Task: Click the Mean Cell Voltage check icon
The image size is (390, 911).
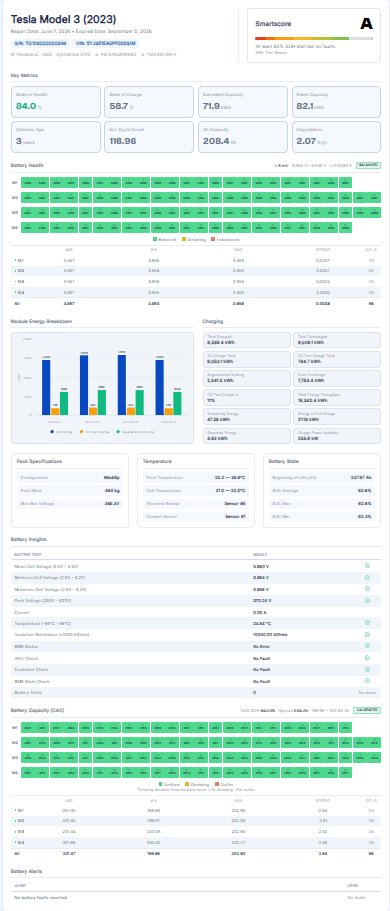Action: click(x=367, y=565)
